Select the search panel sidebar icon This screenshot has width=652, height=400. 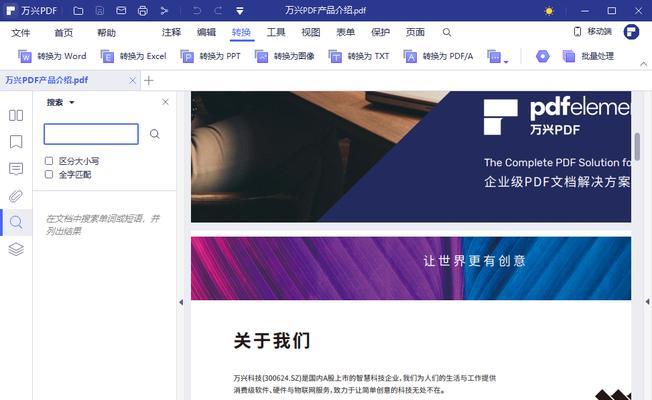[x=16, y=222]
